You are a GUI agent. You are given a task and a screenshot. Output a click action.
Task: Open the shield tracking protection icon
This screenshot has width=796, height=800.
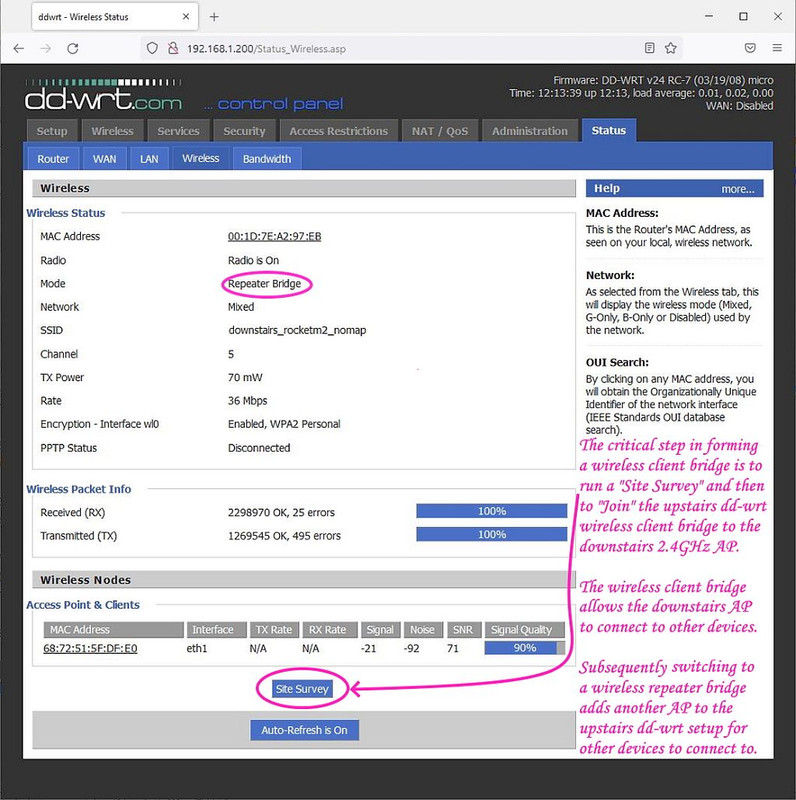(x=152, y=48)
